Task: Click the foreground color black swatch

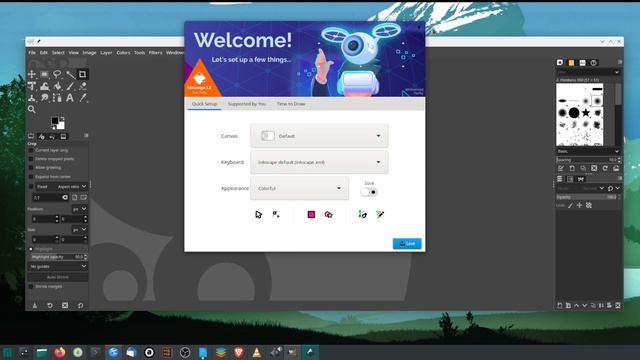Action: 55,120
